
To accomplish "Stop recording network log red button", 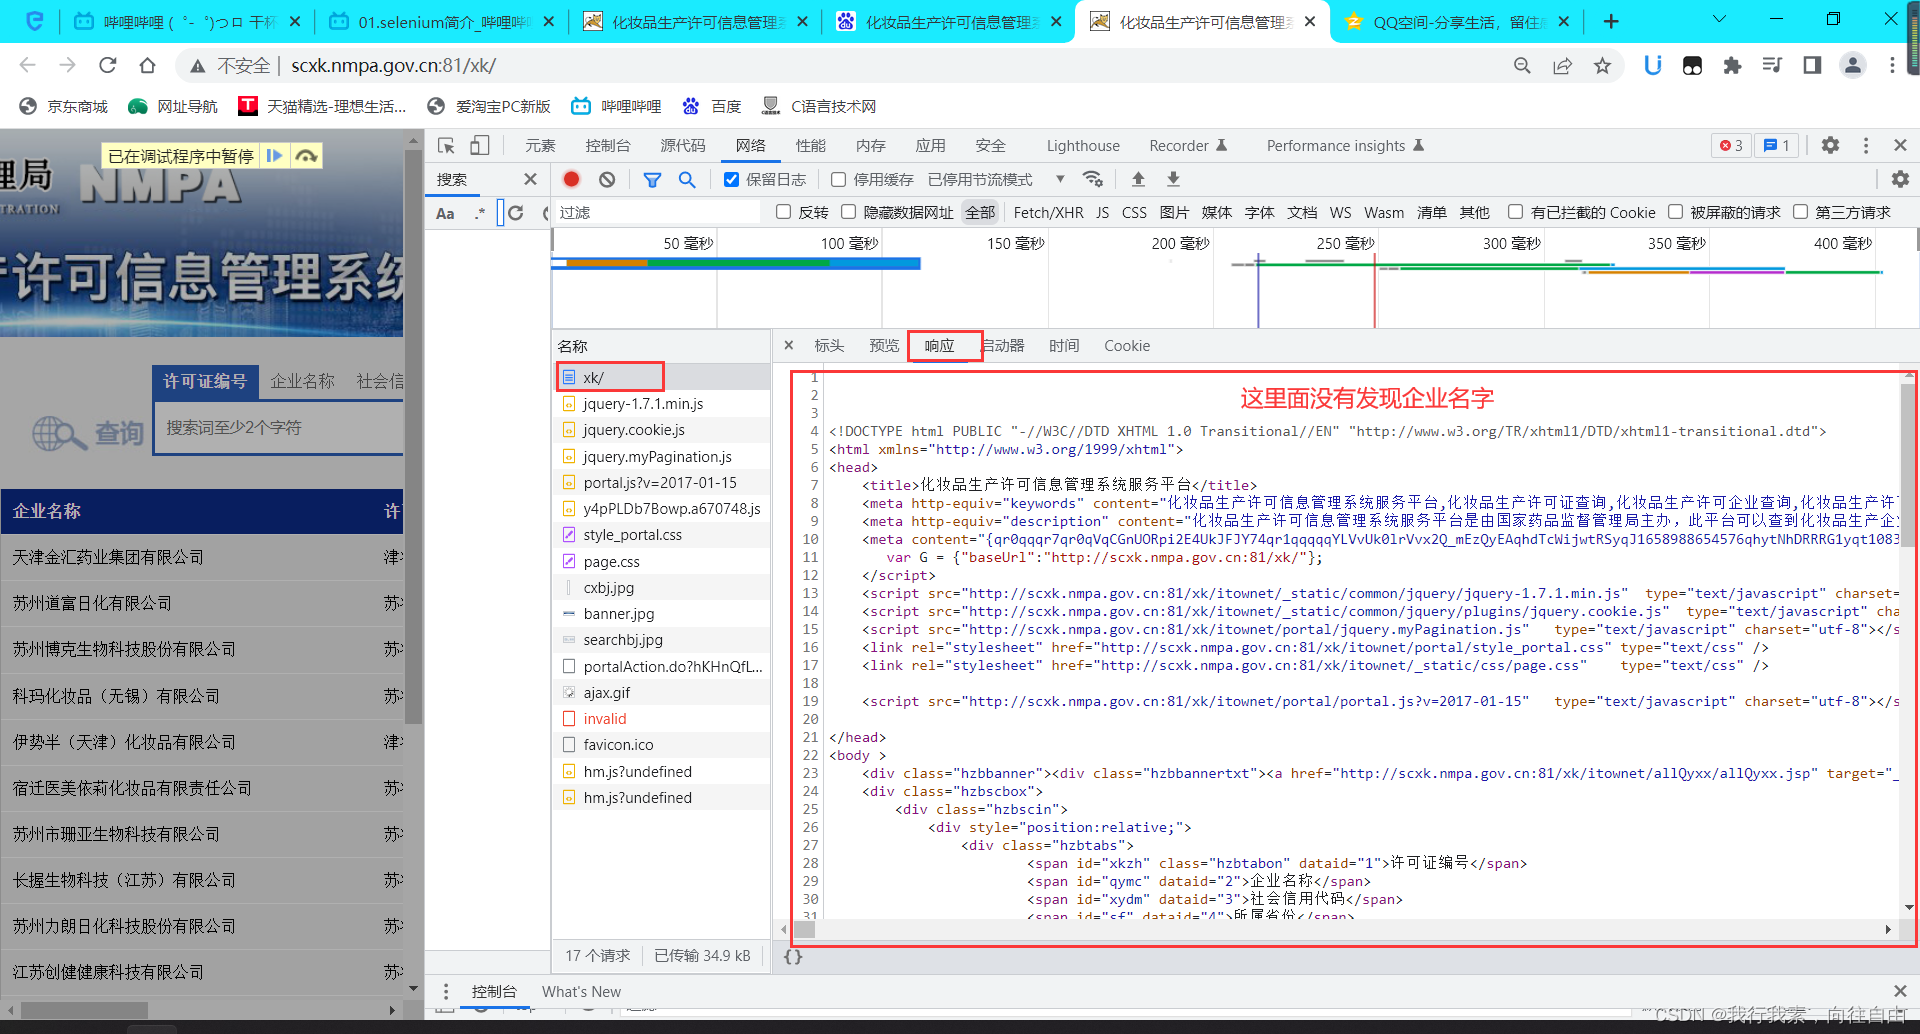I will pos(571,179).
